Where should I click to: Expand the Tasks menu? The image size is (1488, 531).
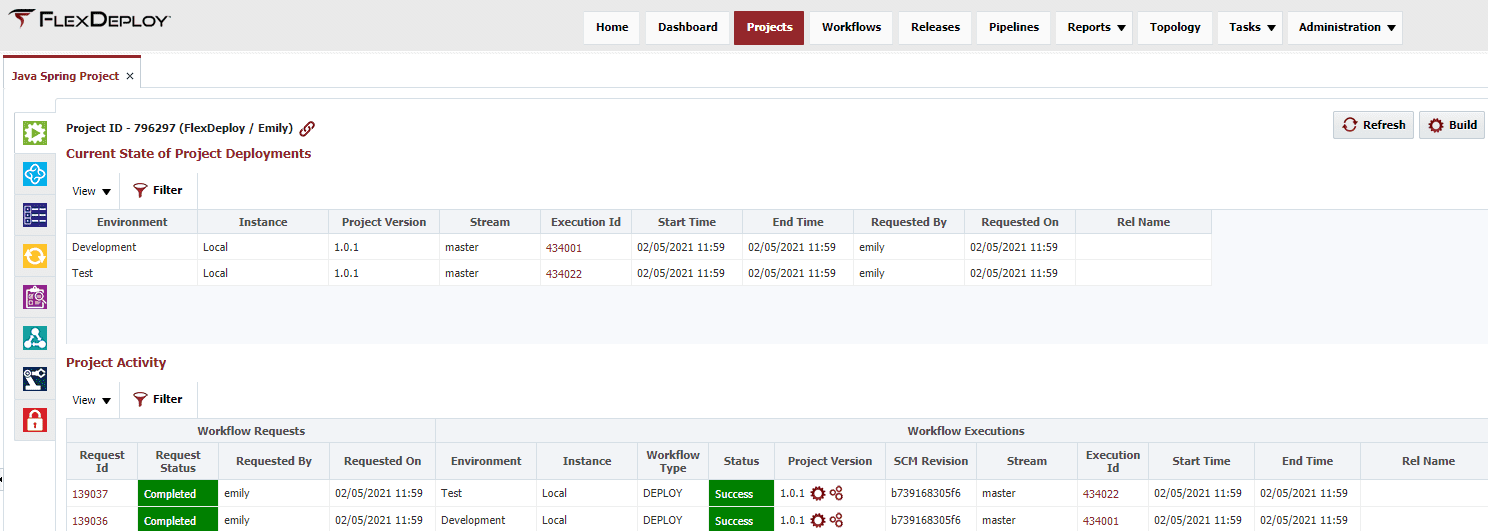pos(1252,28)
